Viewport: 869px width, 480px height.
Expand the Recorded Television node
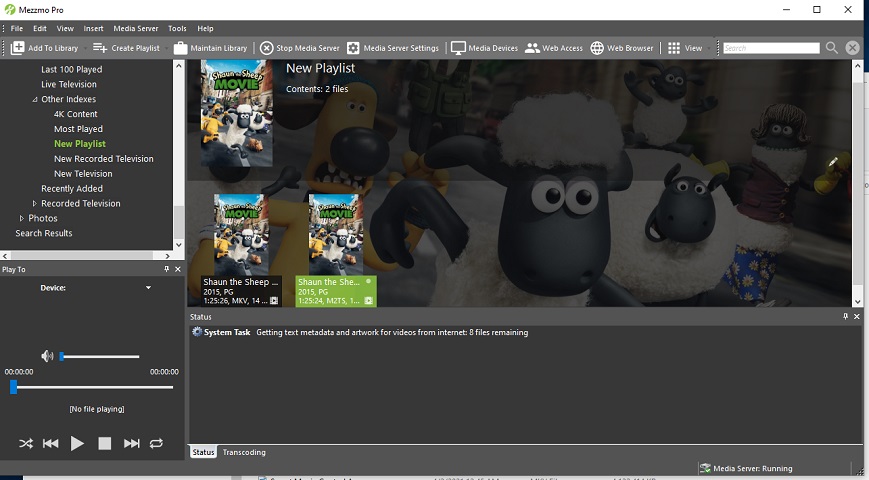(34, 203)
